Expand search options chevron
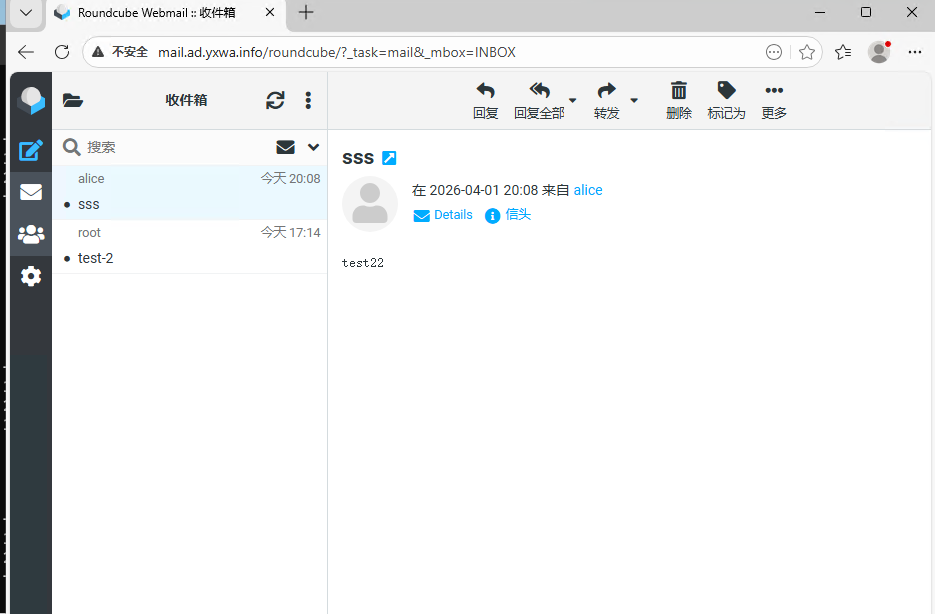 pyautogui.click(x=314, y=147)
